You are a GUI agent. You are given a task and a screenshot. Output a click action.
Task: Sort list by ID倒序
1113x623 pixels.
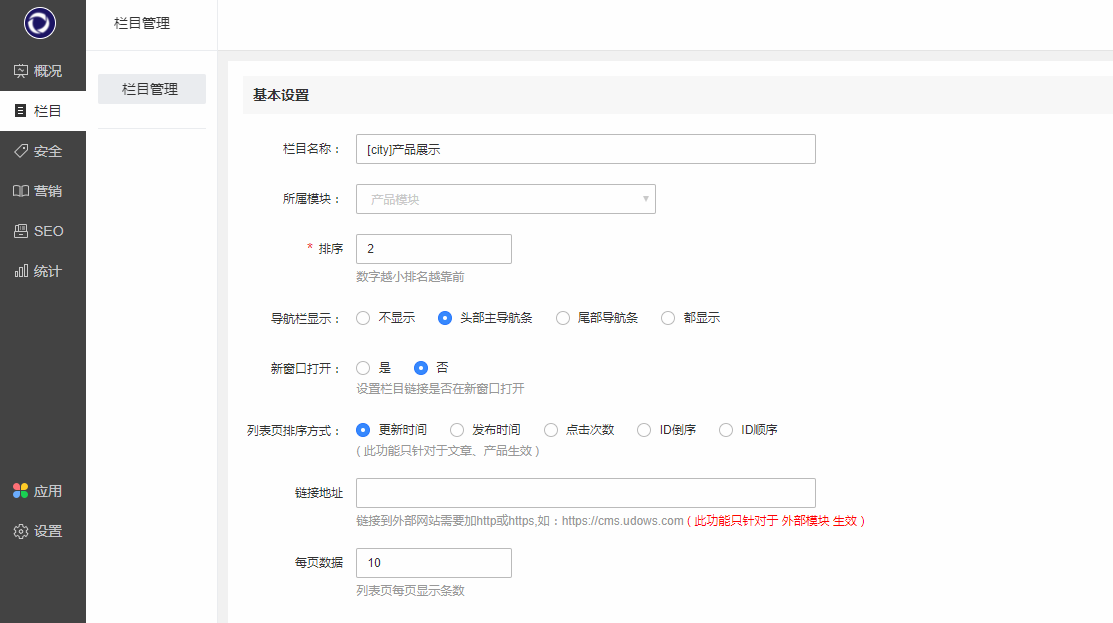tap(644, 430)
